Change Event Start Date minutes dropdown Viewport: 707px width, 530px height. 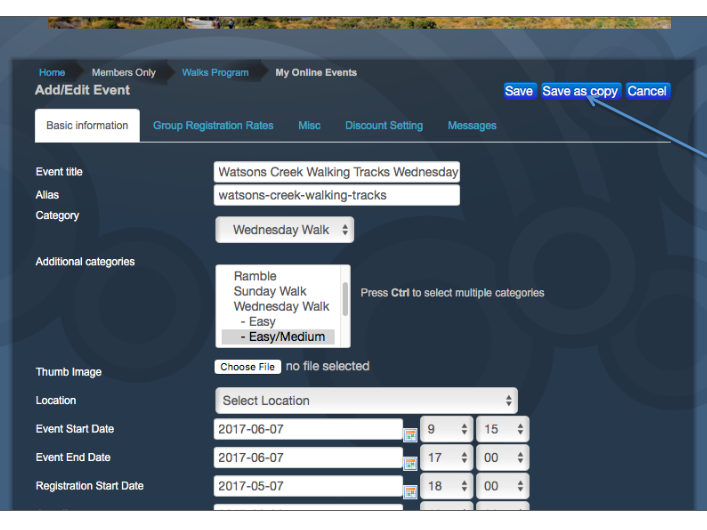(502, 429)
